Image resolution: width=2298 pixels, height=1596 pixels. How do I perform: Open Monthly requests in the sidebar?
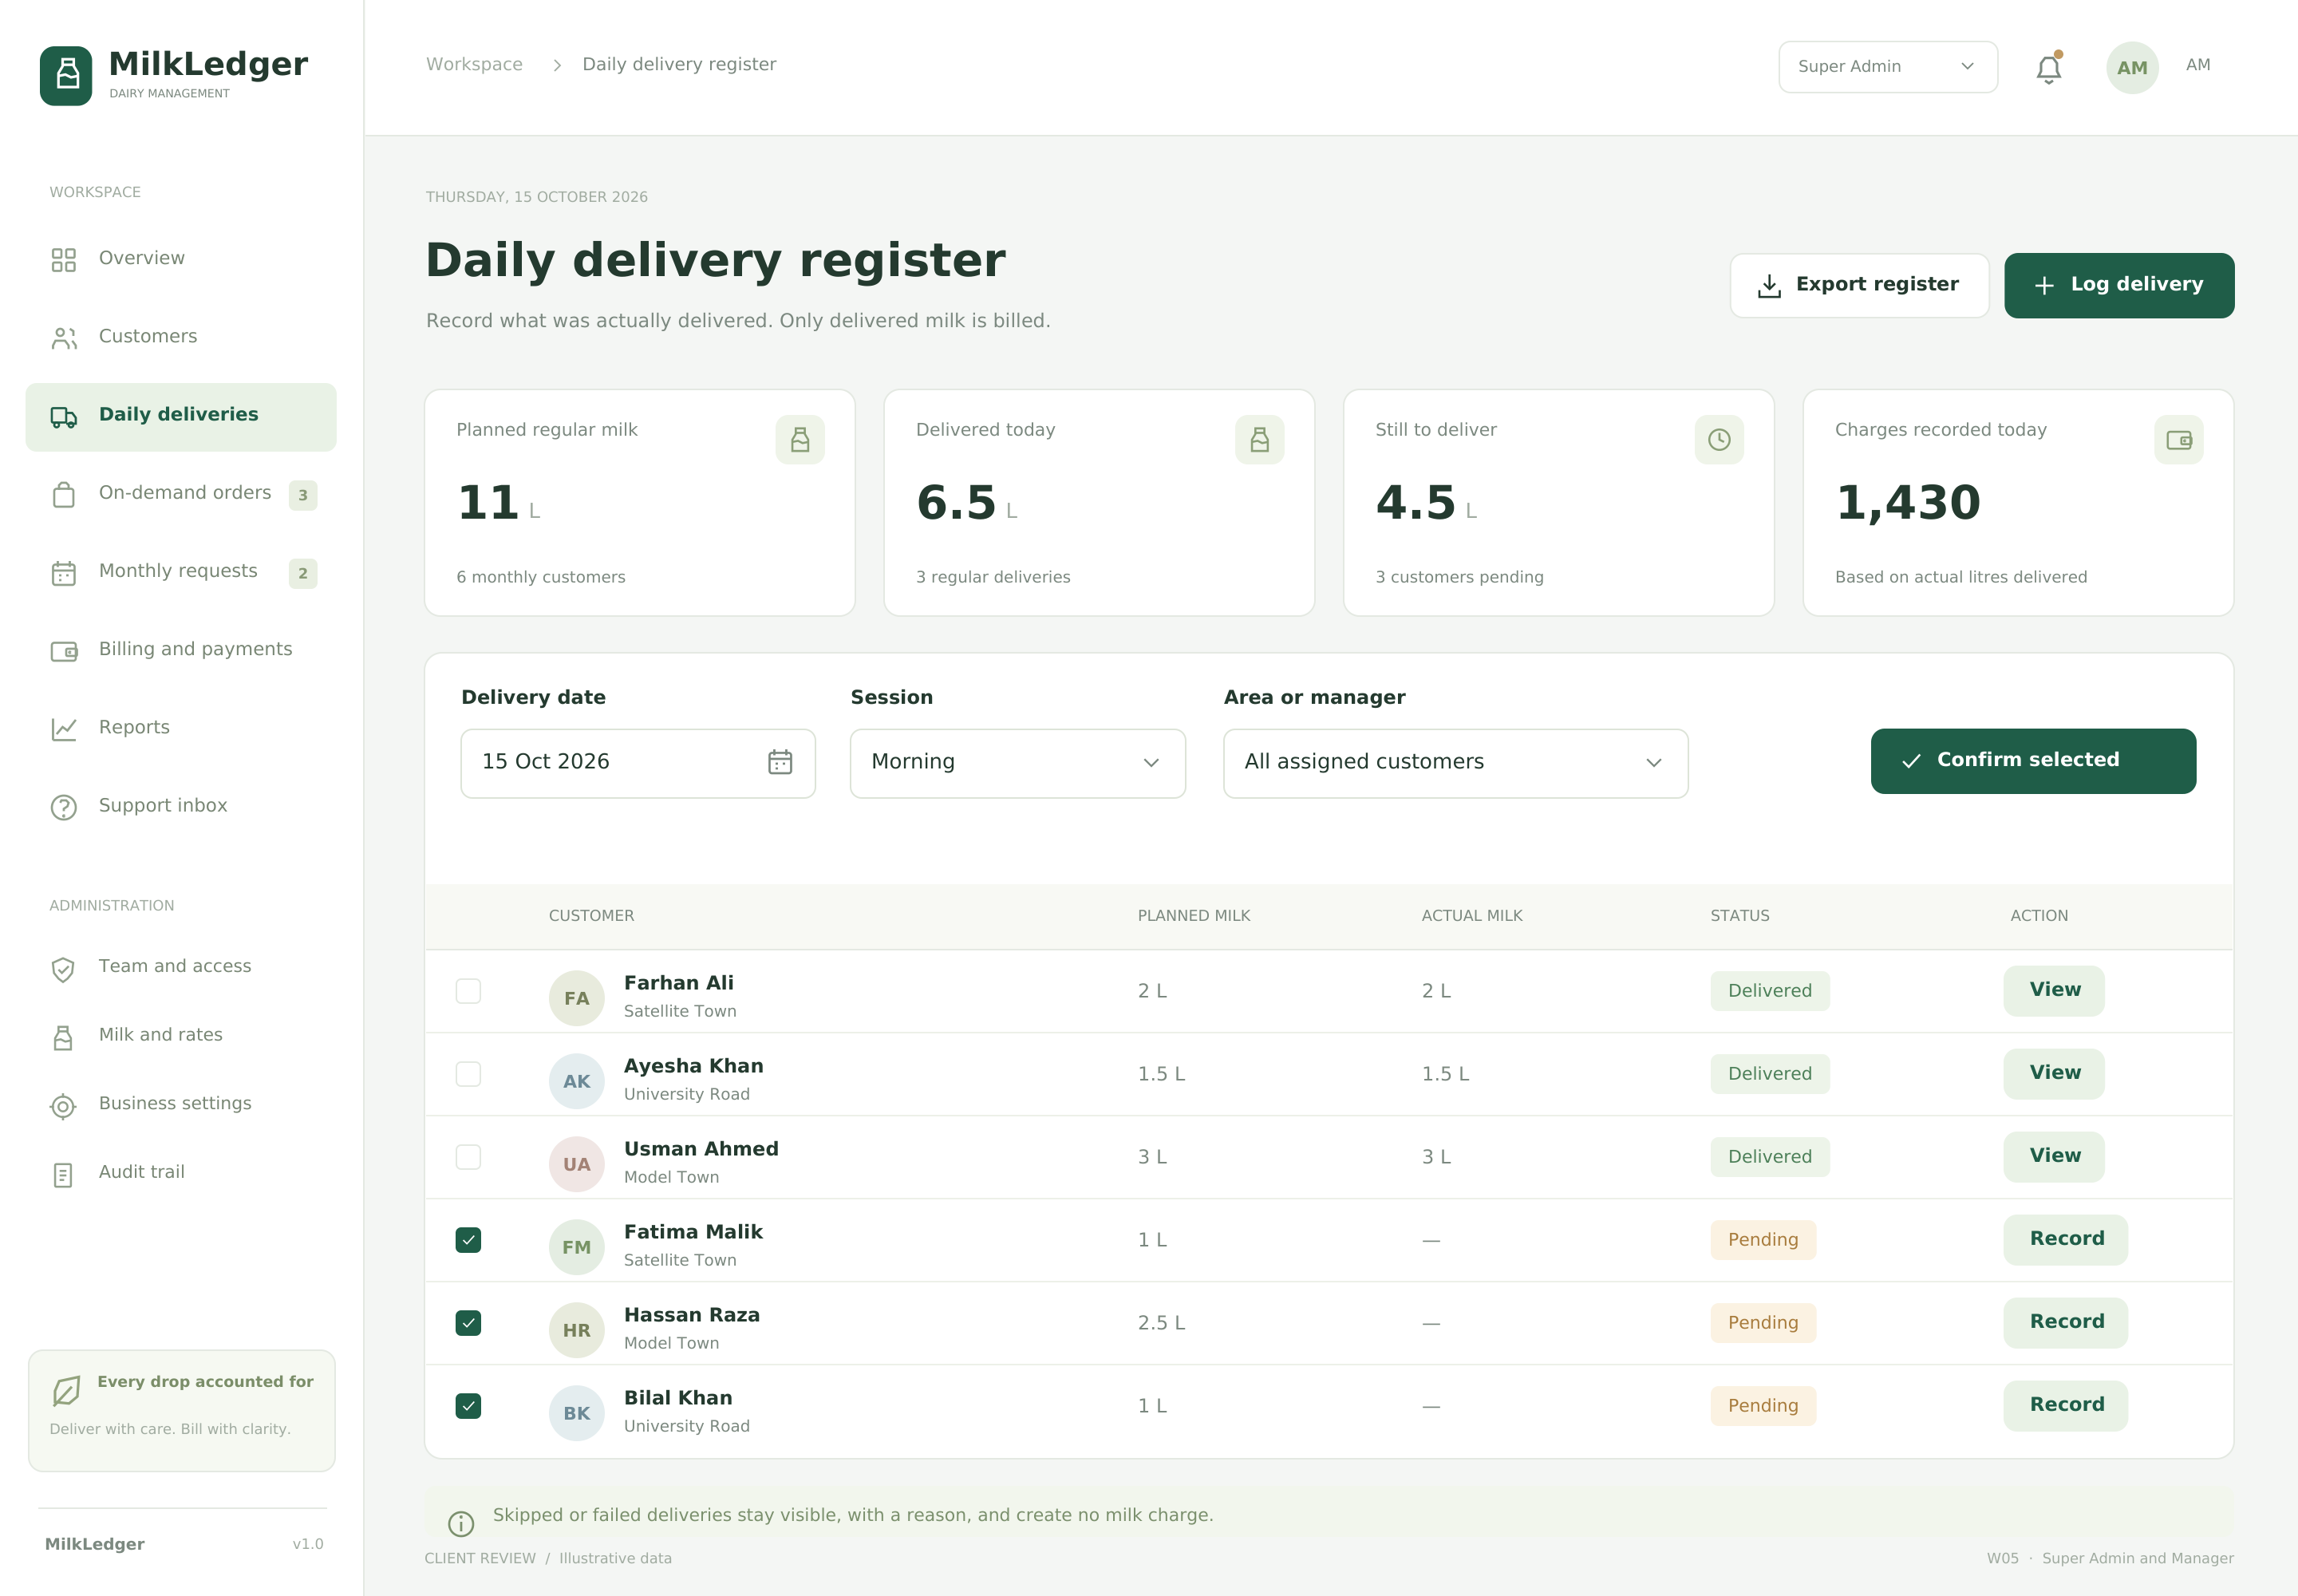181,572
